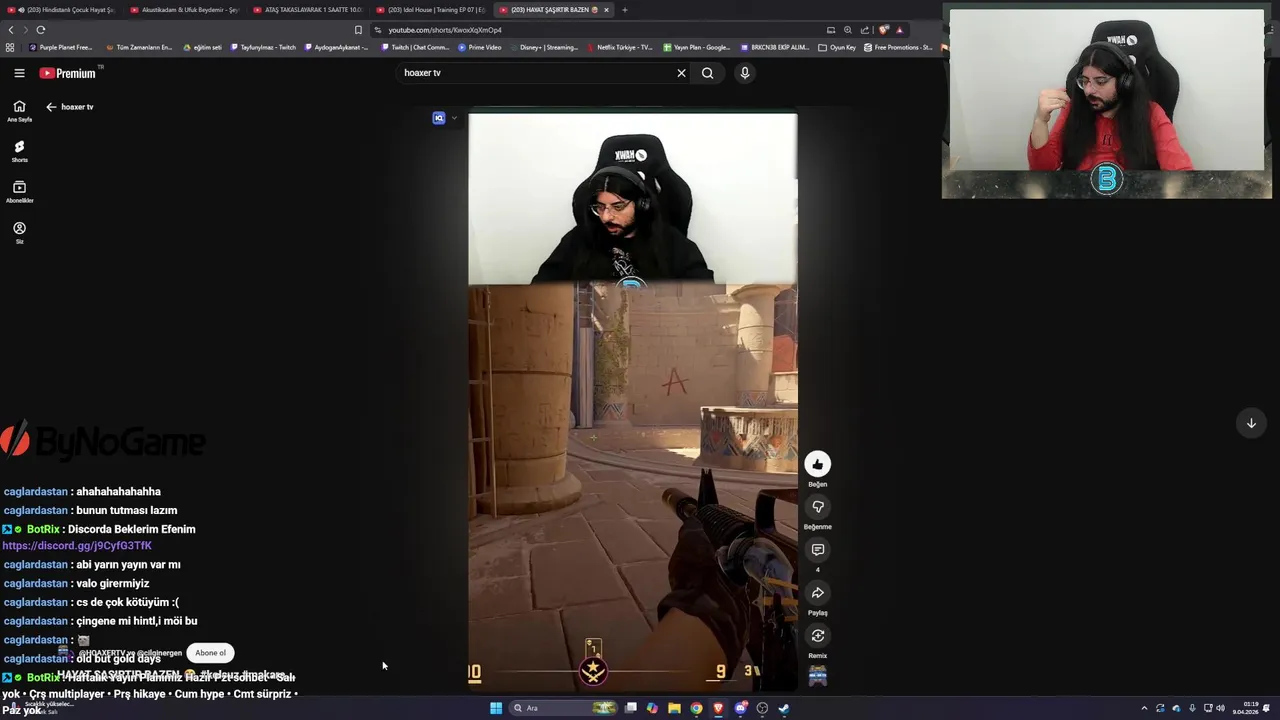Go back in the browser

coord(11,30)
